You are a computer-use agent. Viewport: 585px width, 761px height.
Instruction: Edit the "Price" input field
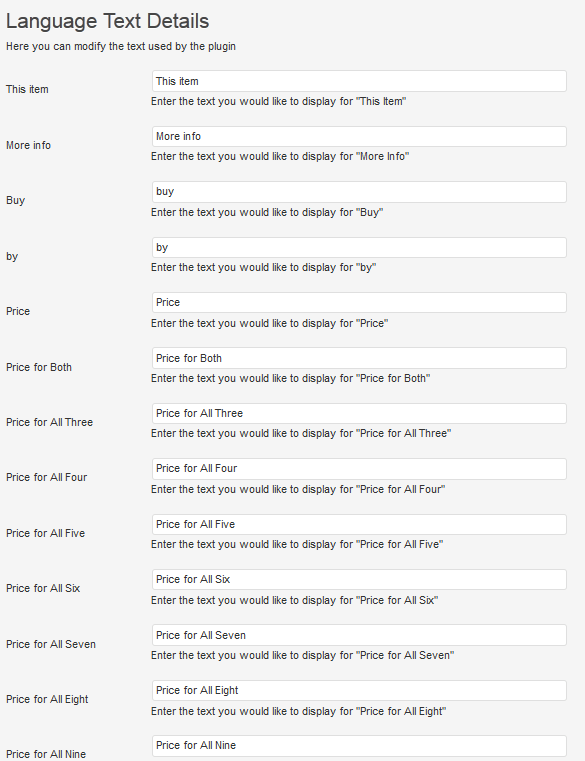(x=359, y=302)
